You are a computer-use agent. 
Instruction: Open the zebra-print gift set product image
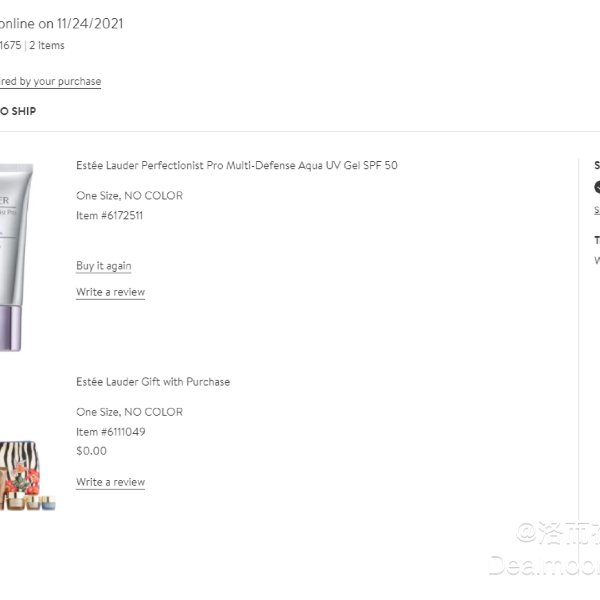point(28,475)
